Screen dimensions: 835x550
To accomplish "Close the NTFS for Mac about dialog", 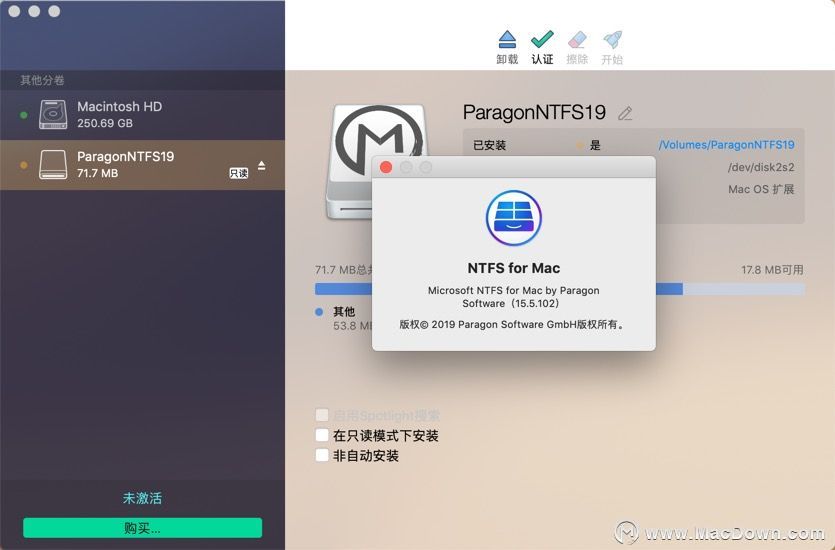I will click(x=386, y=167).
